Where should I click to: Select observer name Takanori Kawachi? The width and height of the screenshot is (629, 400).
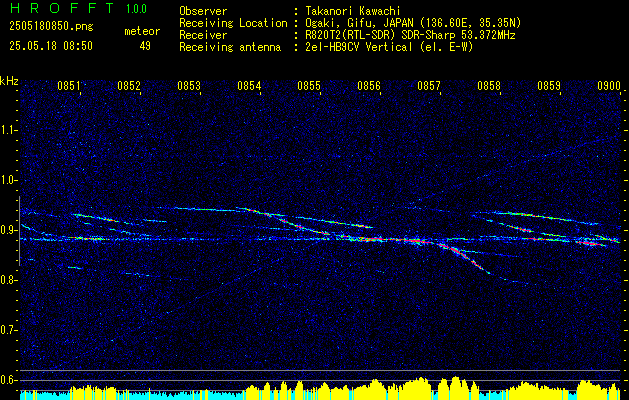click(x=353, y=11)
